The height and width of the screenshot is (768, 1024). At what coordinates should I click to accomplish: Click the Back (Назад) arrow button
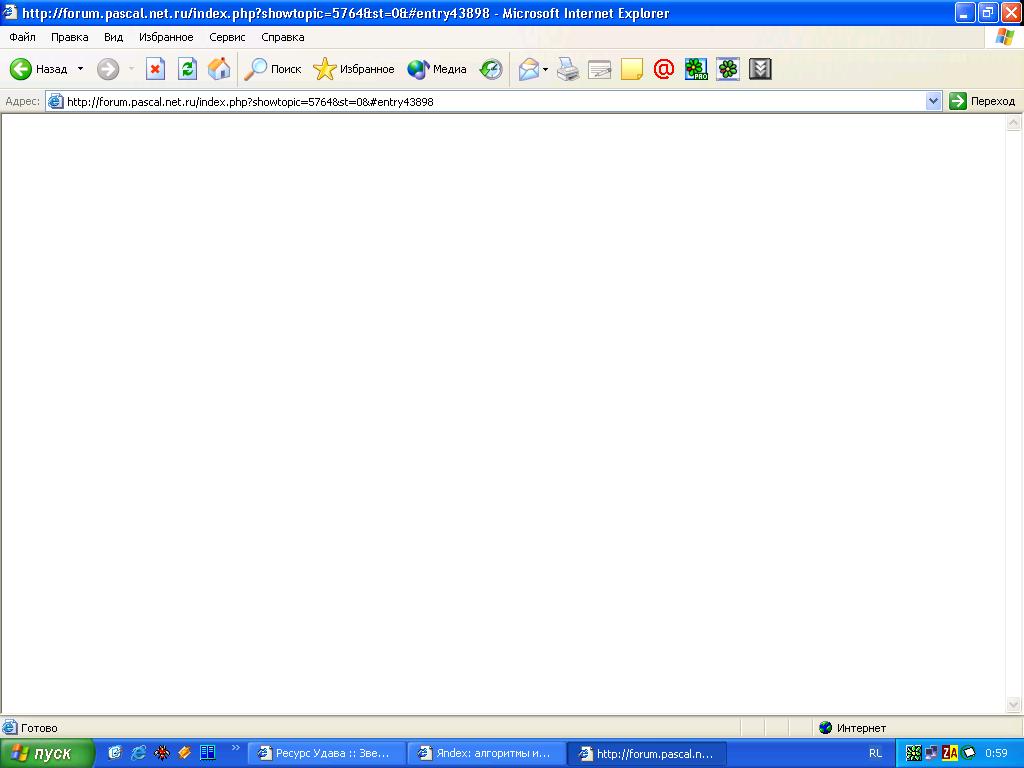pyautogui.click(x=37, y=69)
